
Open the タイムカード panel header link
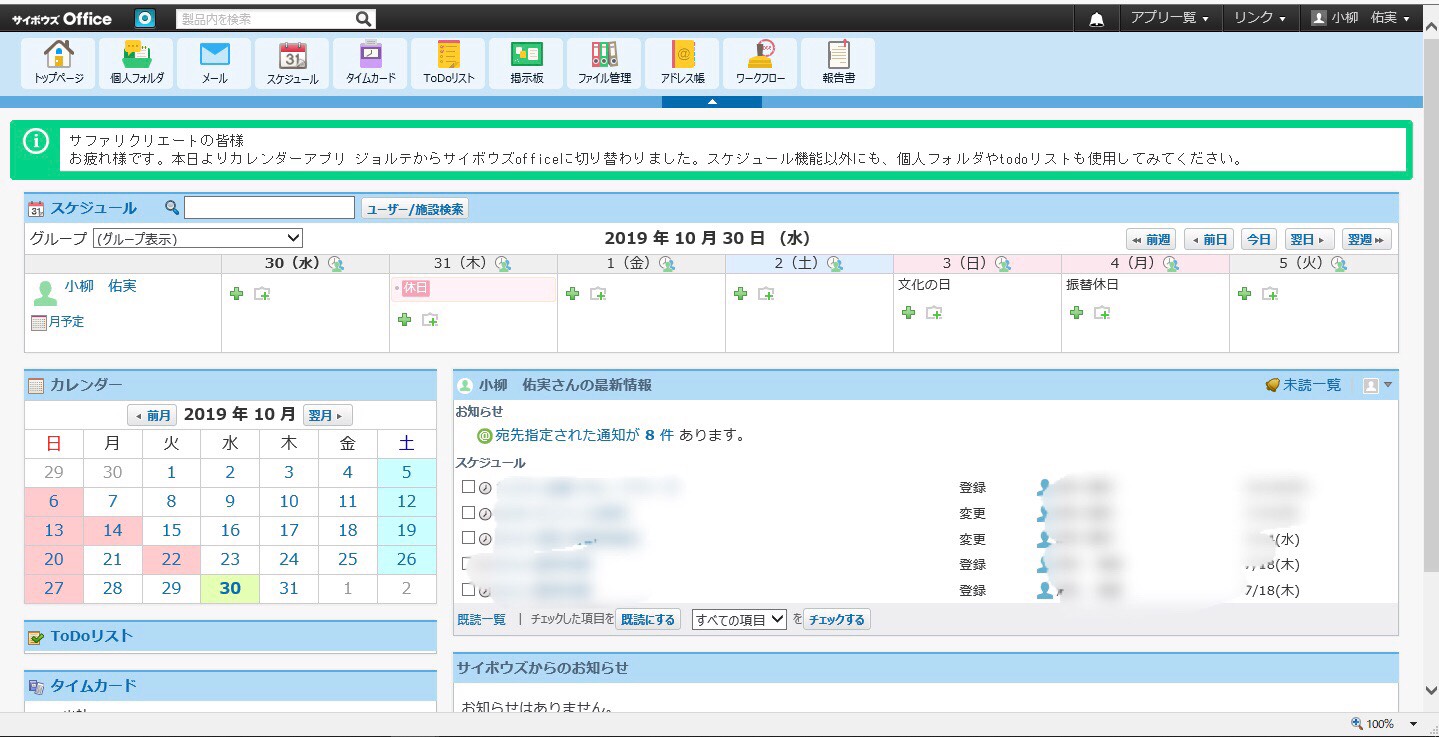pyautogui.click(x=93, y=686)
